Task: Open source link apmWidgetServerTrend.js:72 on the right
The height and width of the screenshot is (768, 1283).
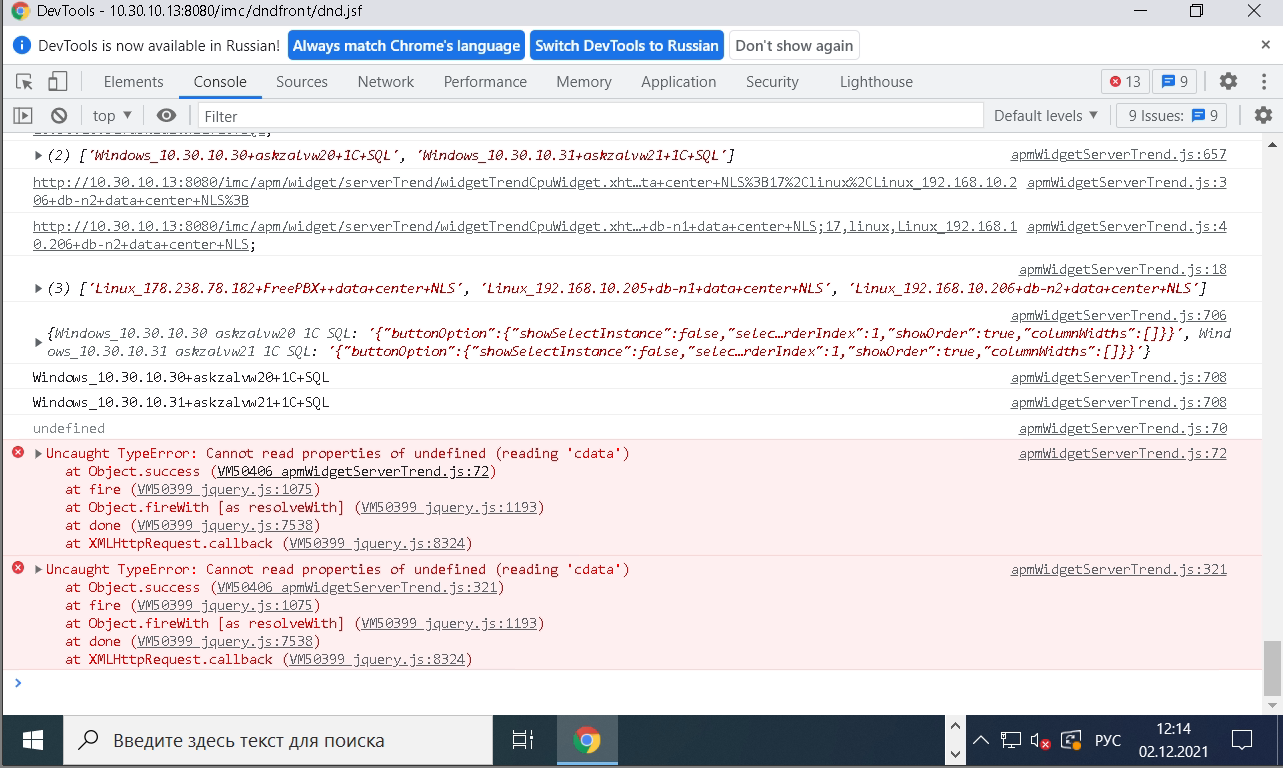Action: pos(1123,454)
